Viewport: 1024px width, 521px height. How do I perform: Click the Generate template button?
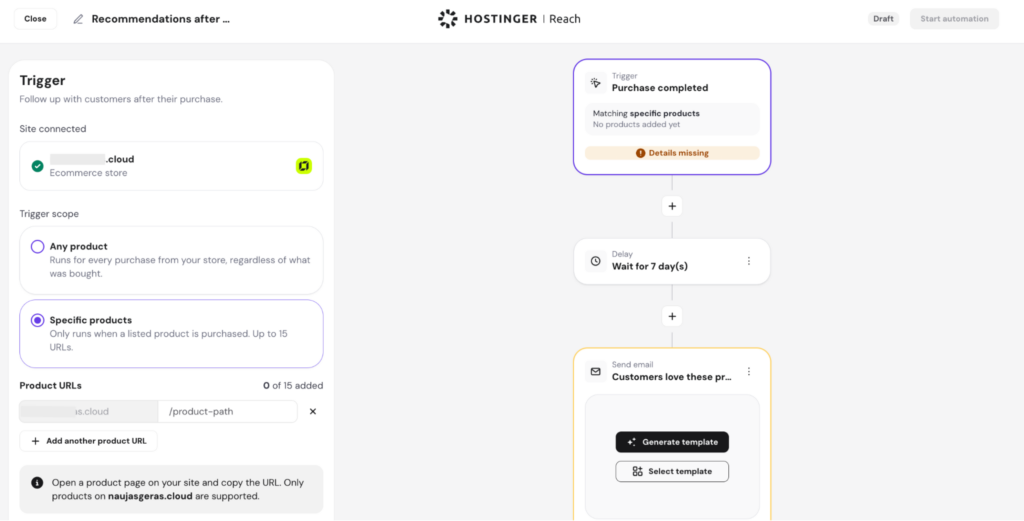click(x=672, y=442)
